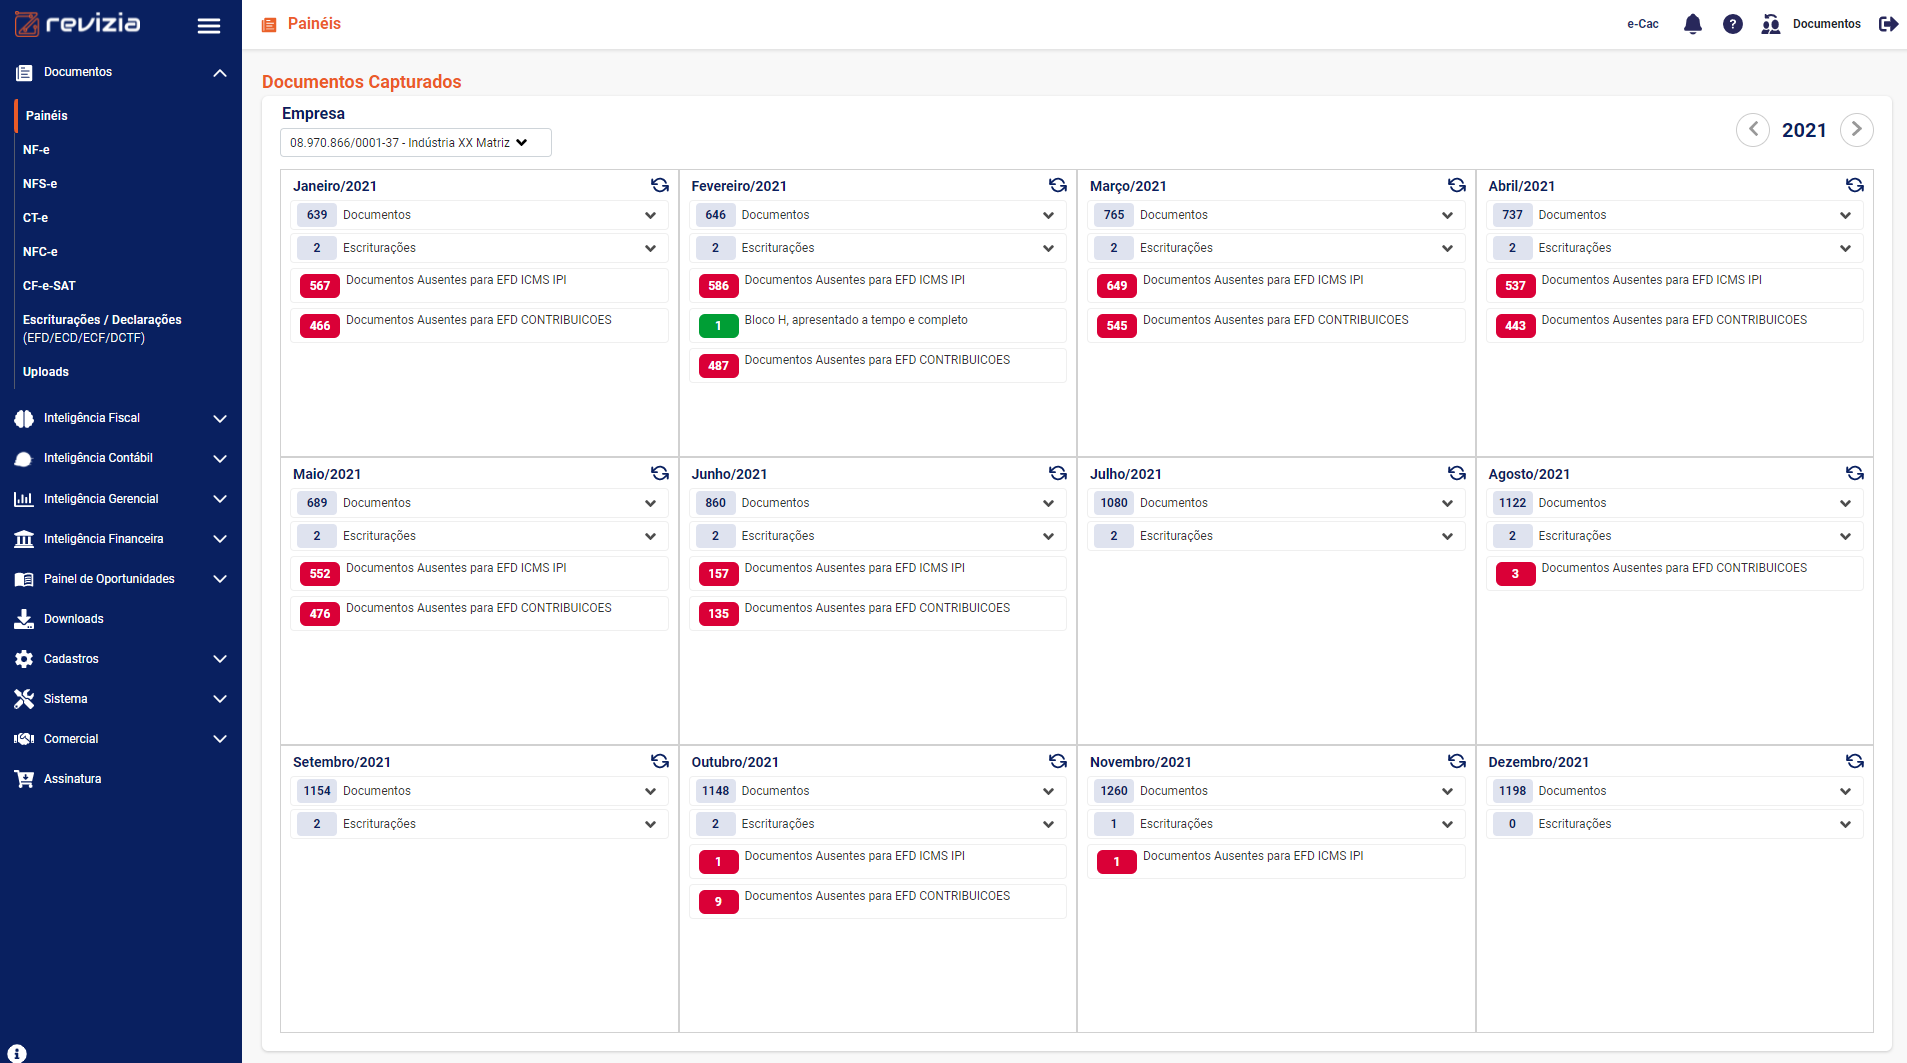Open the CF-e-SAT sidebar link
Viewport: 1907px width, 1063px height.
point(49,286)
